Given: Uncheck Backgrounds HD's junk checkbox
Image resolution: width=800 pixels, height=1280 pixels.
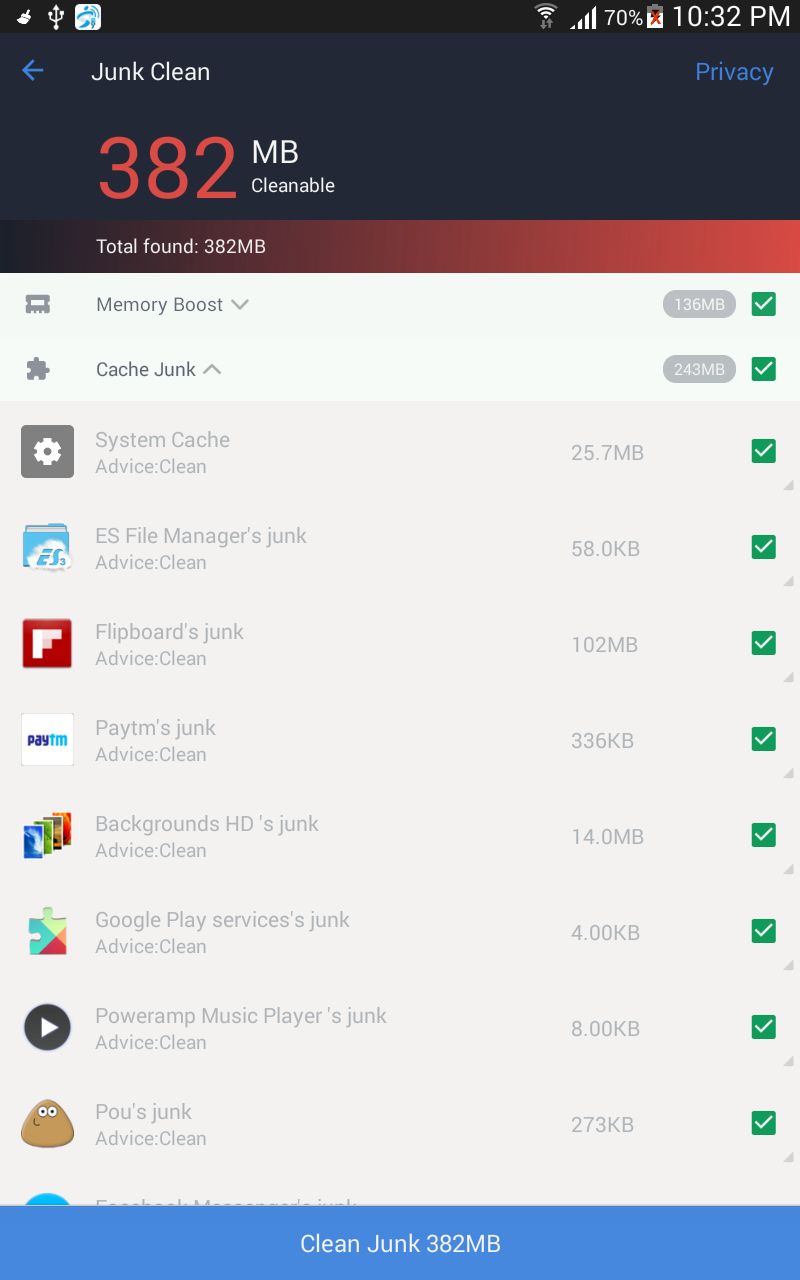Looking at the screenshot, I should (x=764, y=835).
